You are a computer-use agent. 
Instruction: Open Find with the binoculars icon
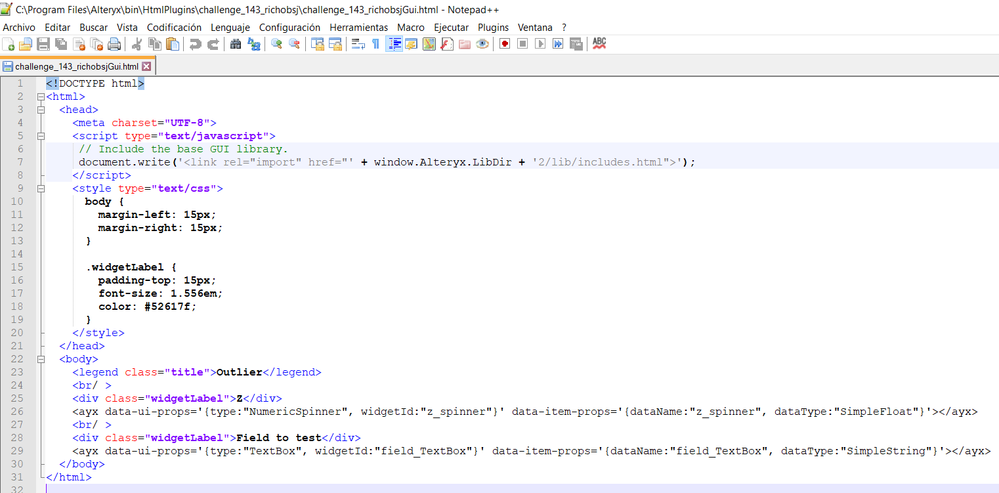236,44
